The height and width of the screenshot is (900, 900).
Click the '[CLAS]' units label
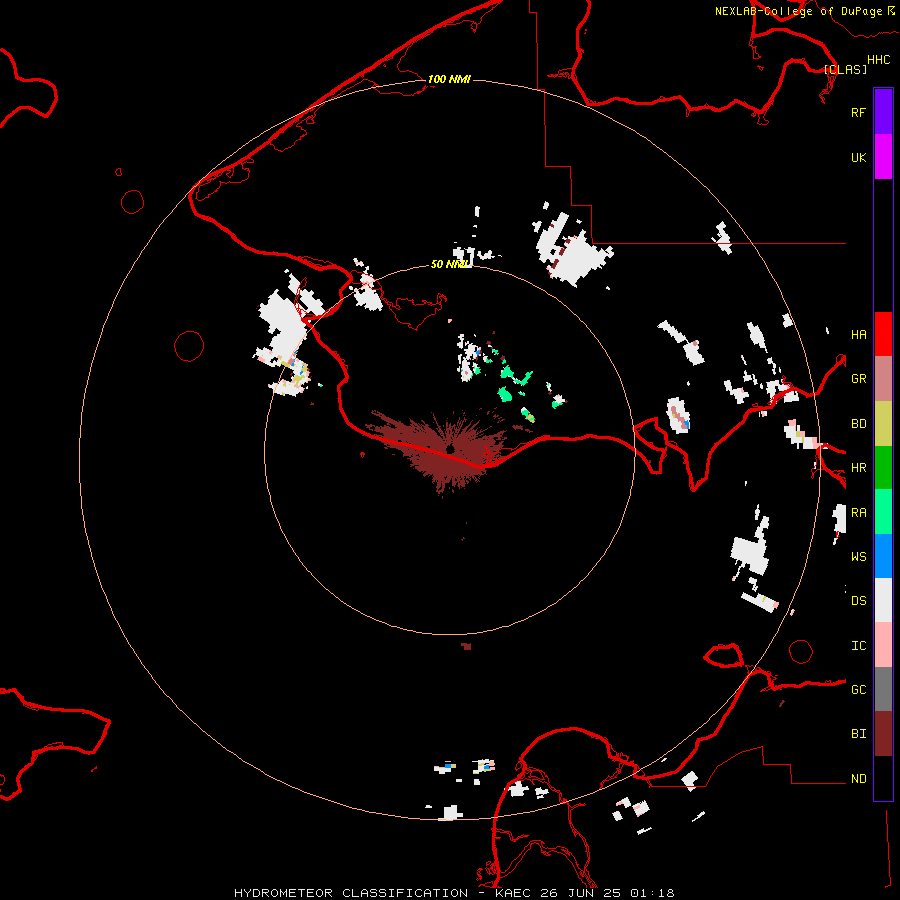(x=845, y=69)
